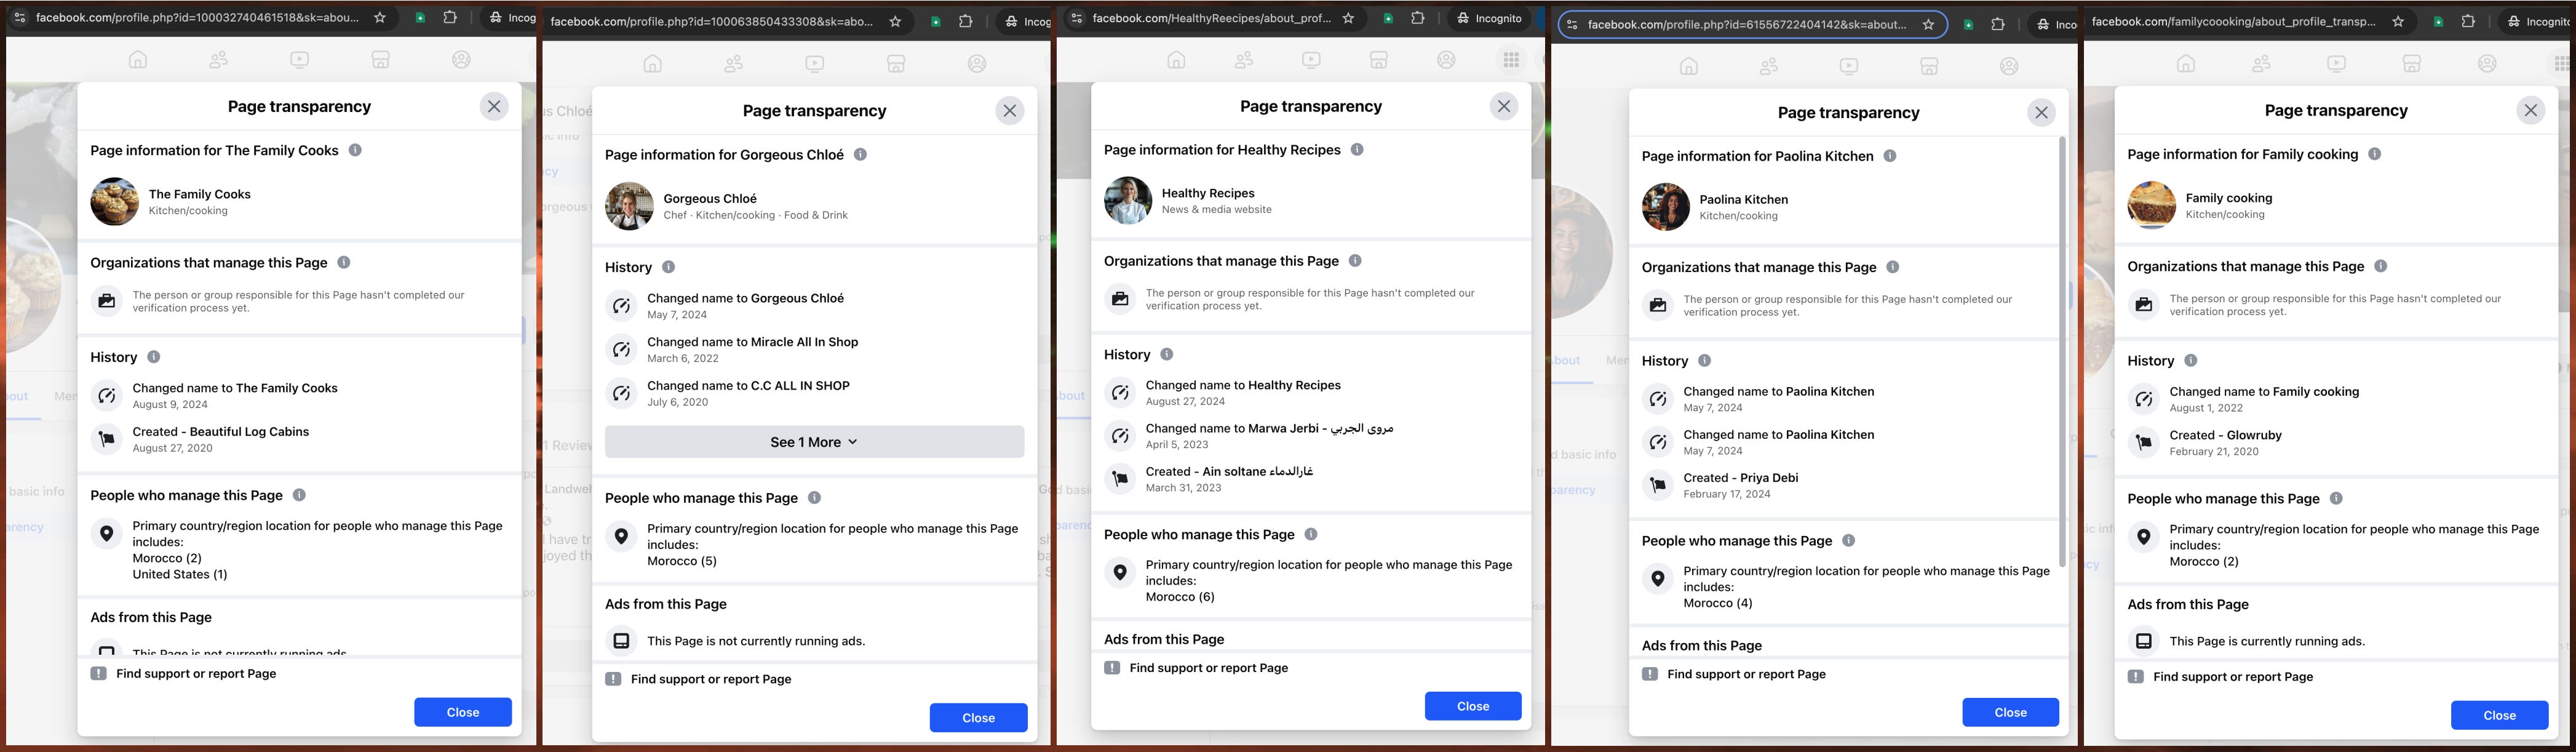Click blue Close button in Paolina Kitchen dialog
This screenshot has height=752, width=2576.
coord(2010,712)
